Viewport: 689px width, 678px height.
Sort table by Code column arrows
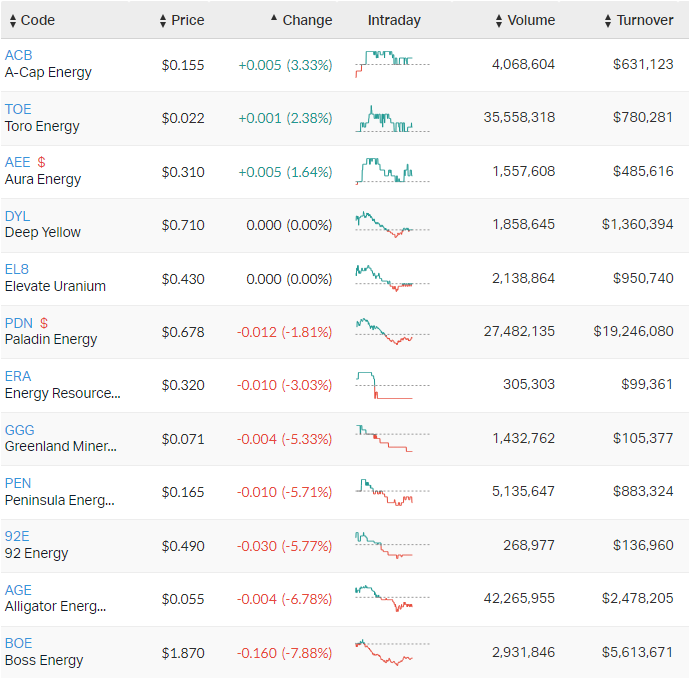[x=13, y=21]
